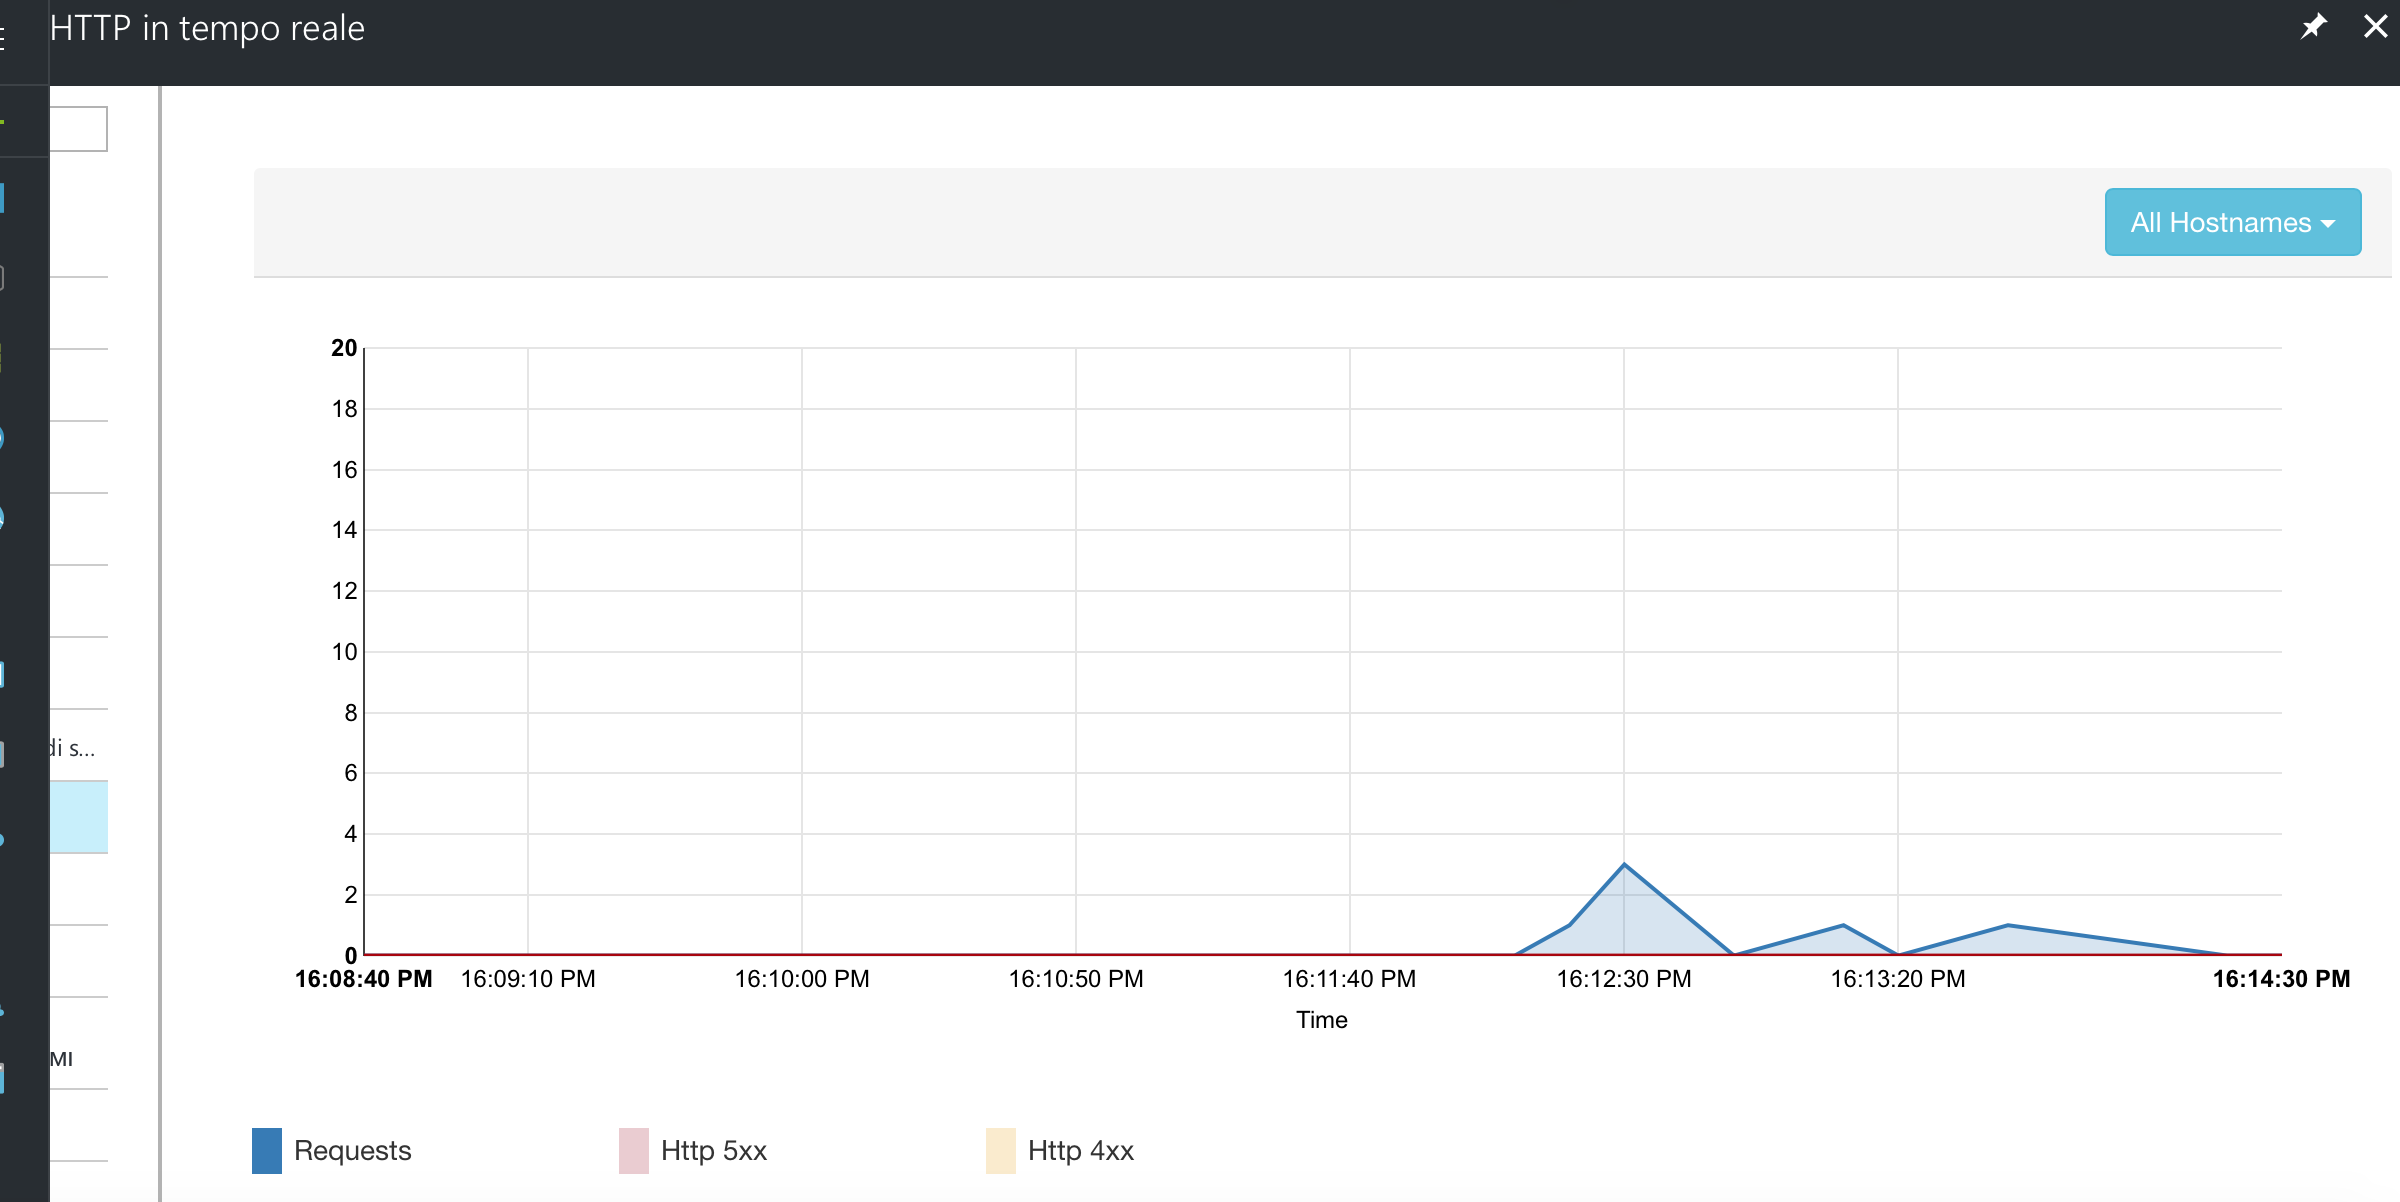Image resolution: width=2400 pixels, height=1202 pixels.
Task: Click the Http 4xx legend label
Action: point(1081,1150)
